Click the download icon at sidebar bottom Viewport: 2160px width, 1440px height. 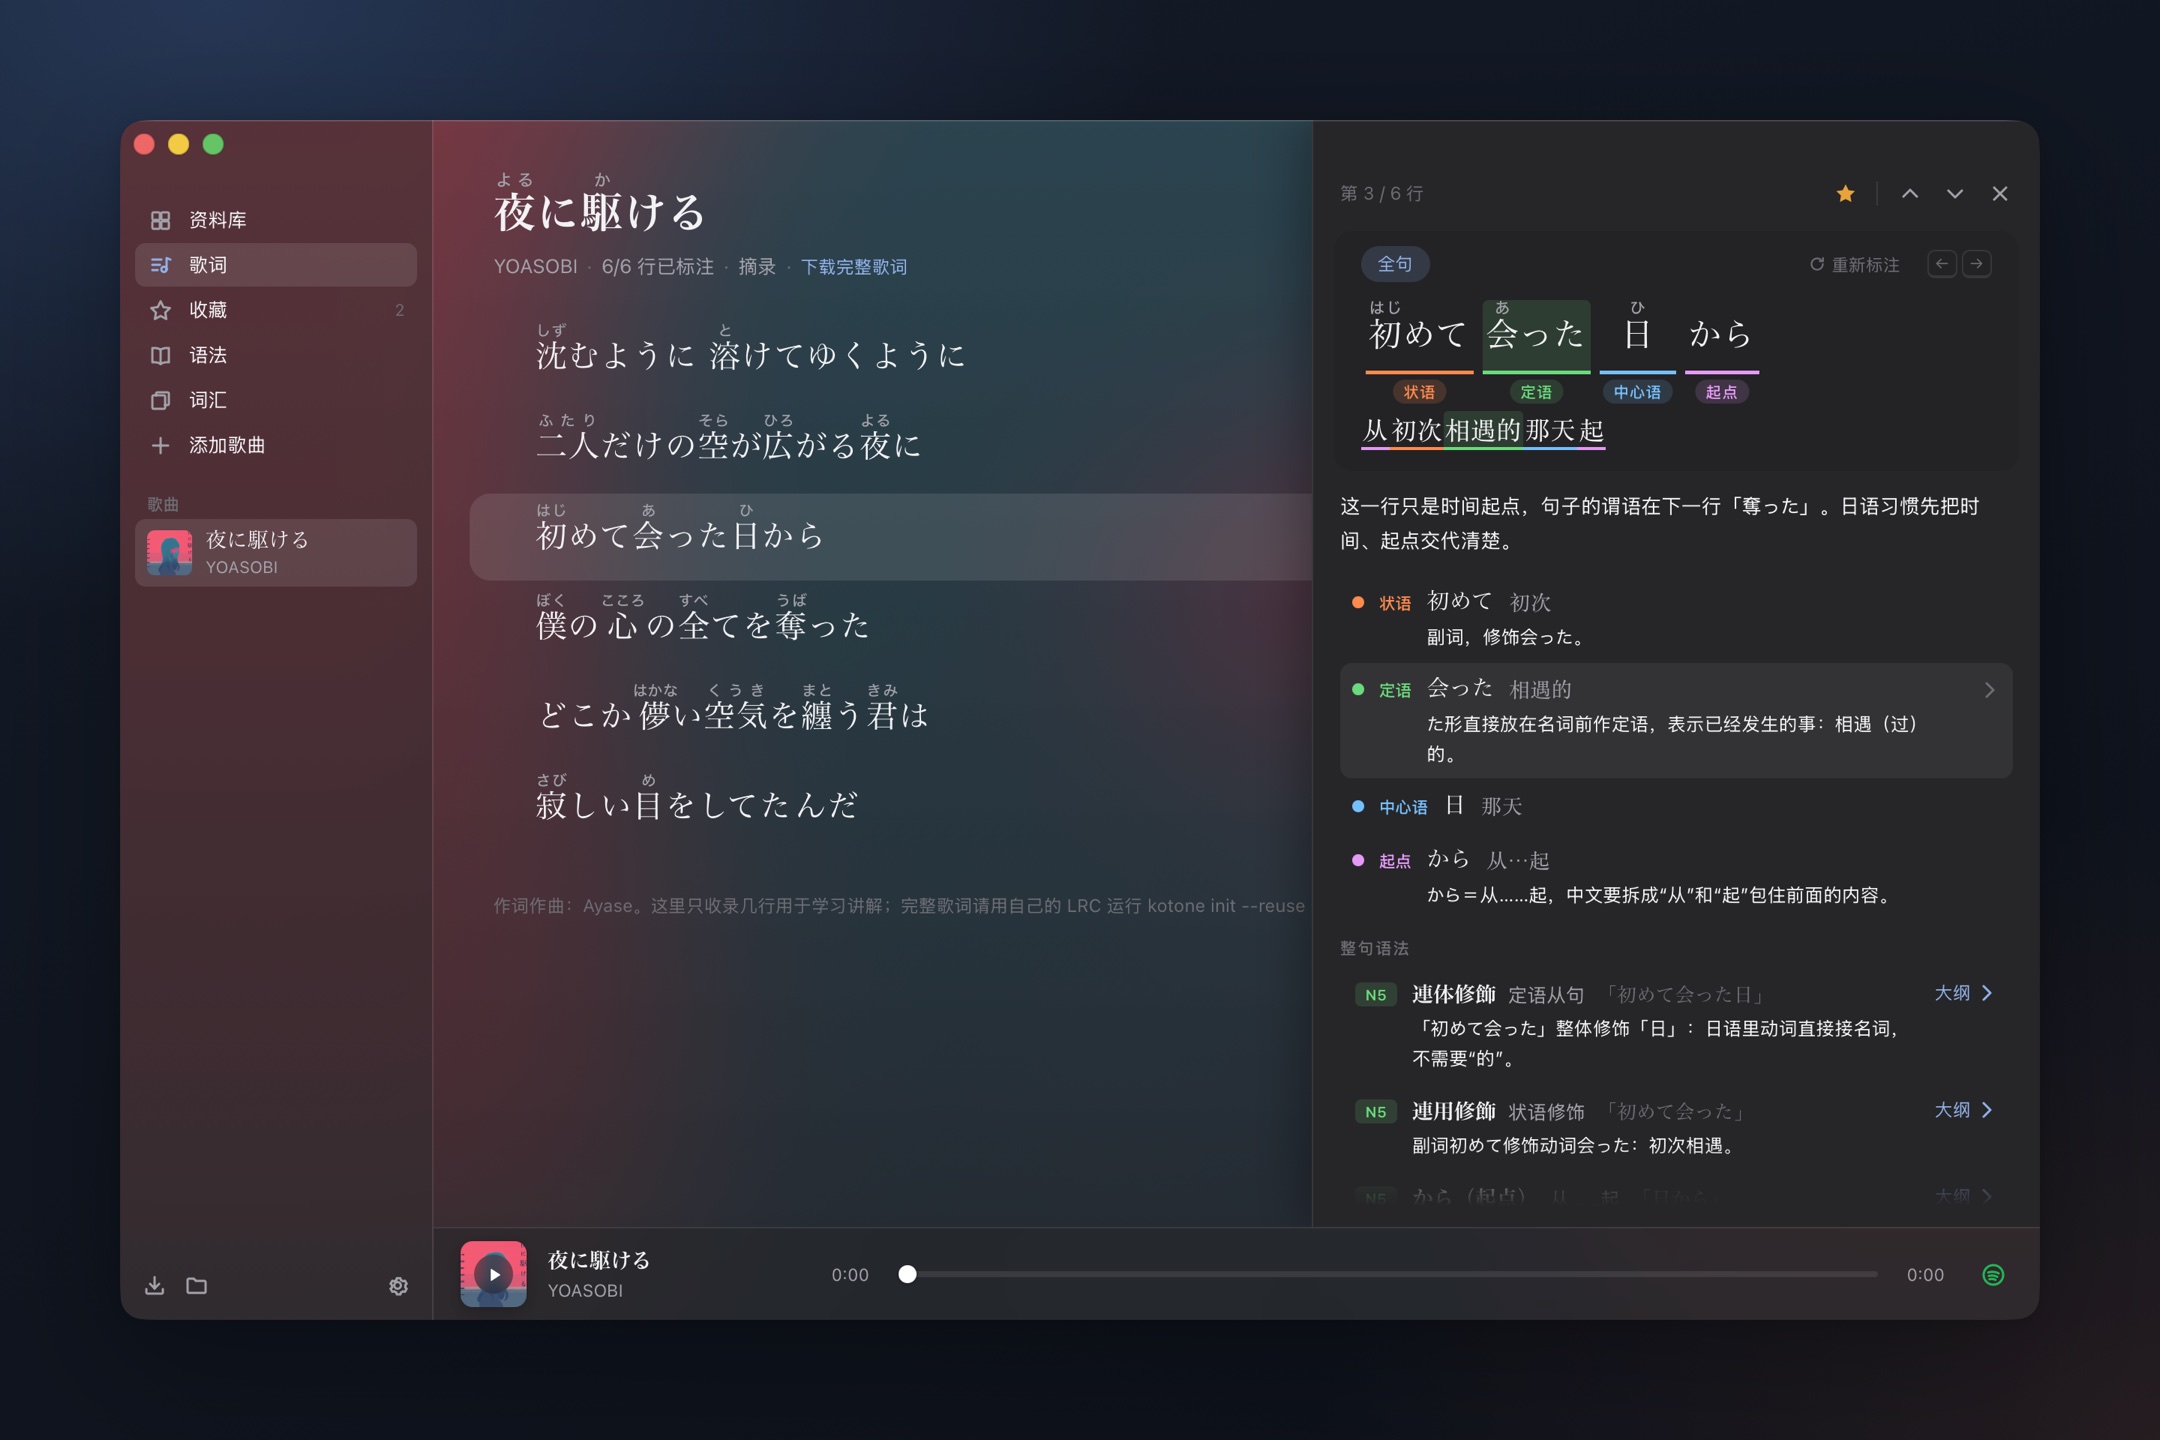154,1285
